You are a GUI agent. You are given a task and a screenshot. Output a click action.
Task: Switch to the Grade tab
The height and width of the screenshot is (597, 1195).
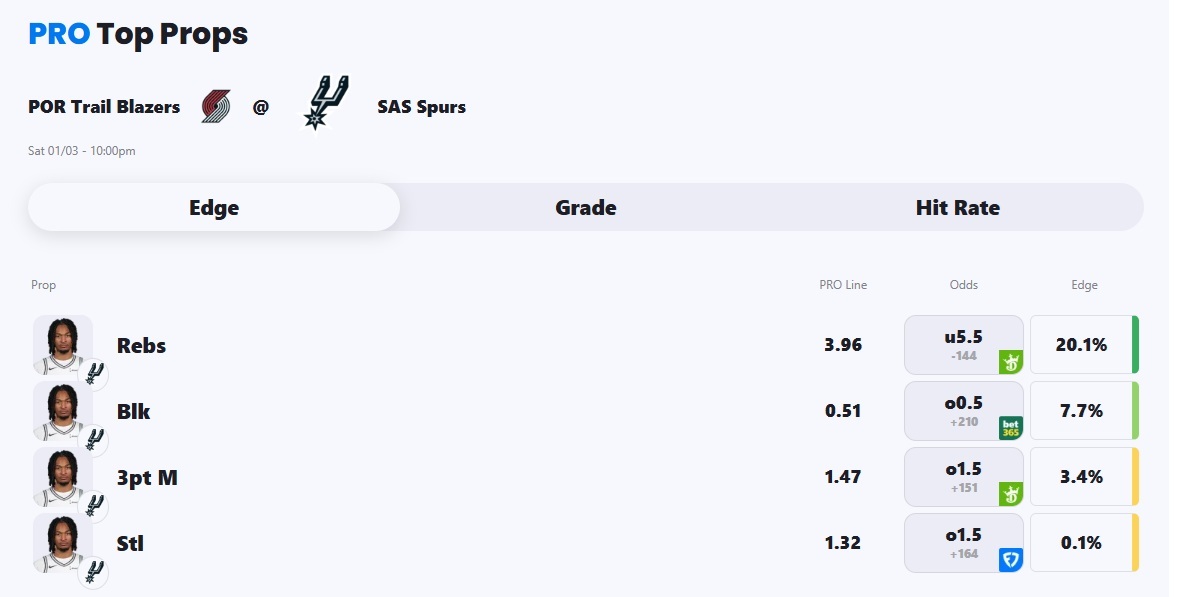tap(586, 208)
